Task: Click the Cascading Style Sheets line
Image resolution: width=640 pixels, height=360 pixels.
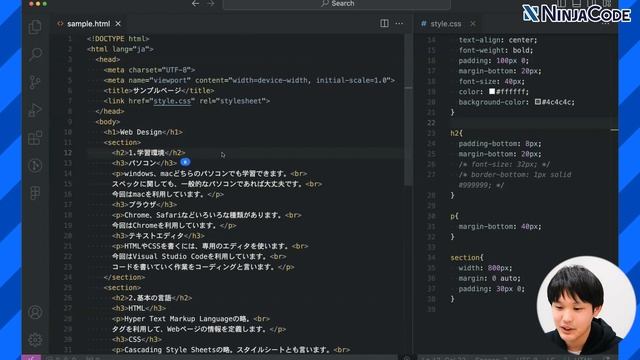Action: coord(231,350)
